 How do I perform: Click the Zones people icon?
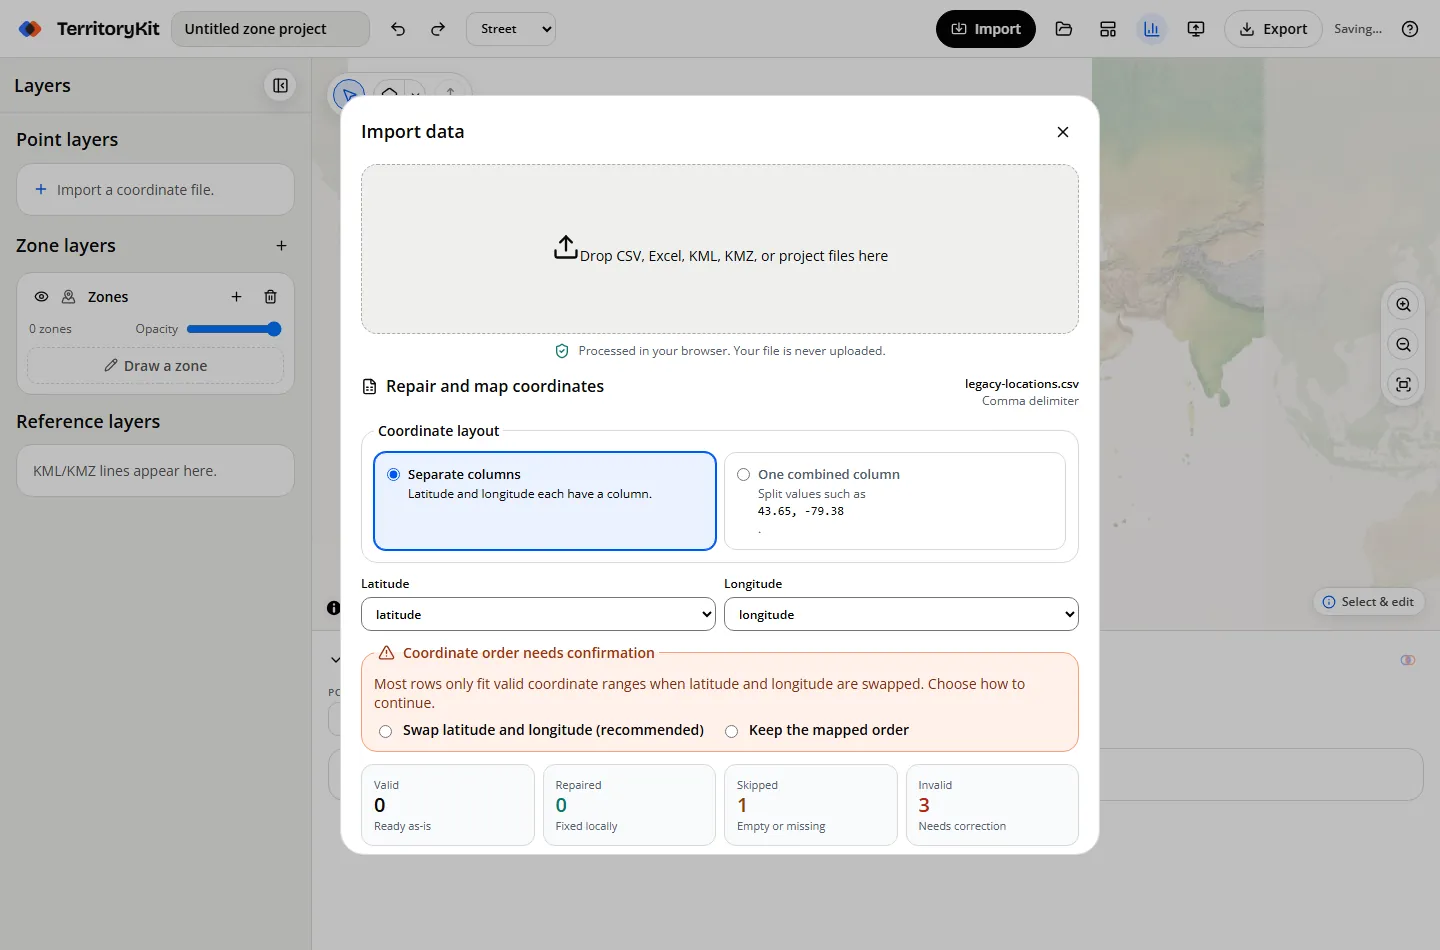tap(69, 297)
